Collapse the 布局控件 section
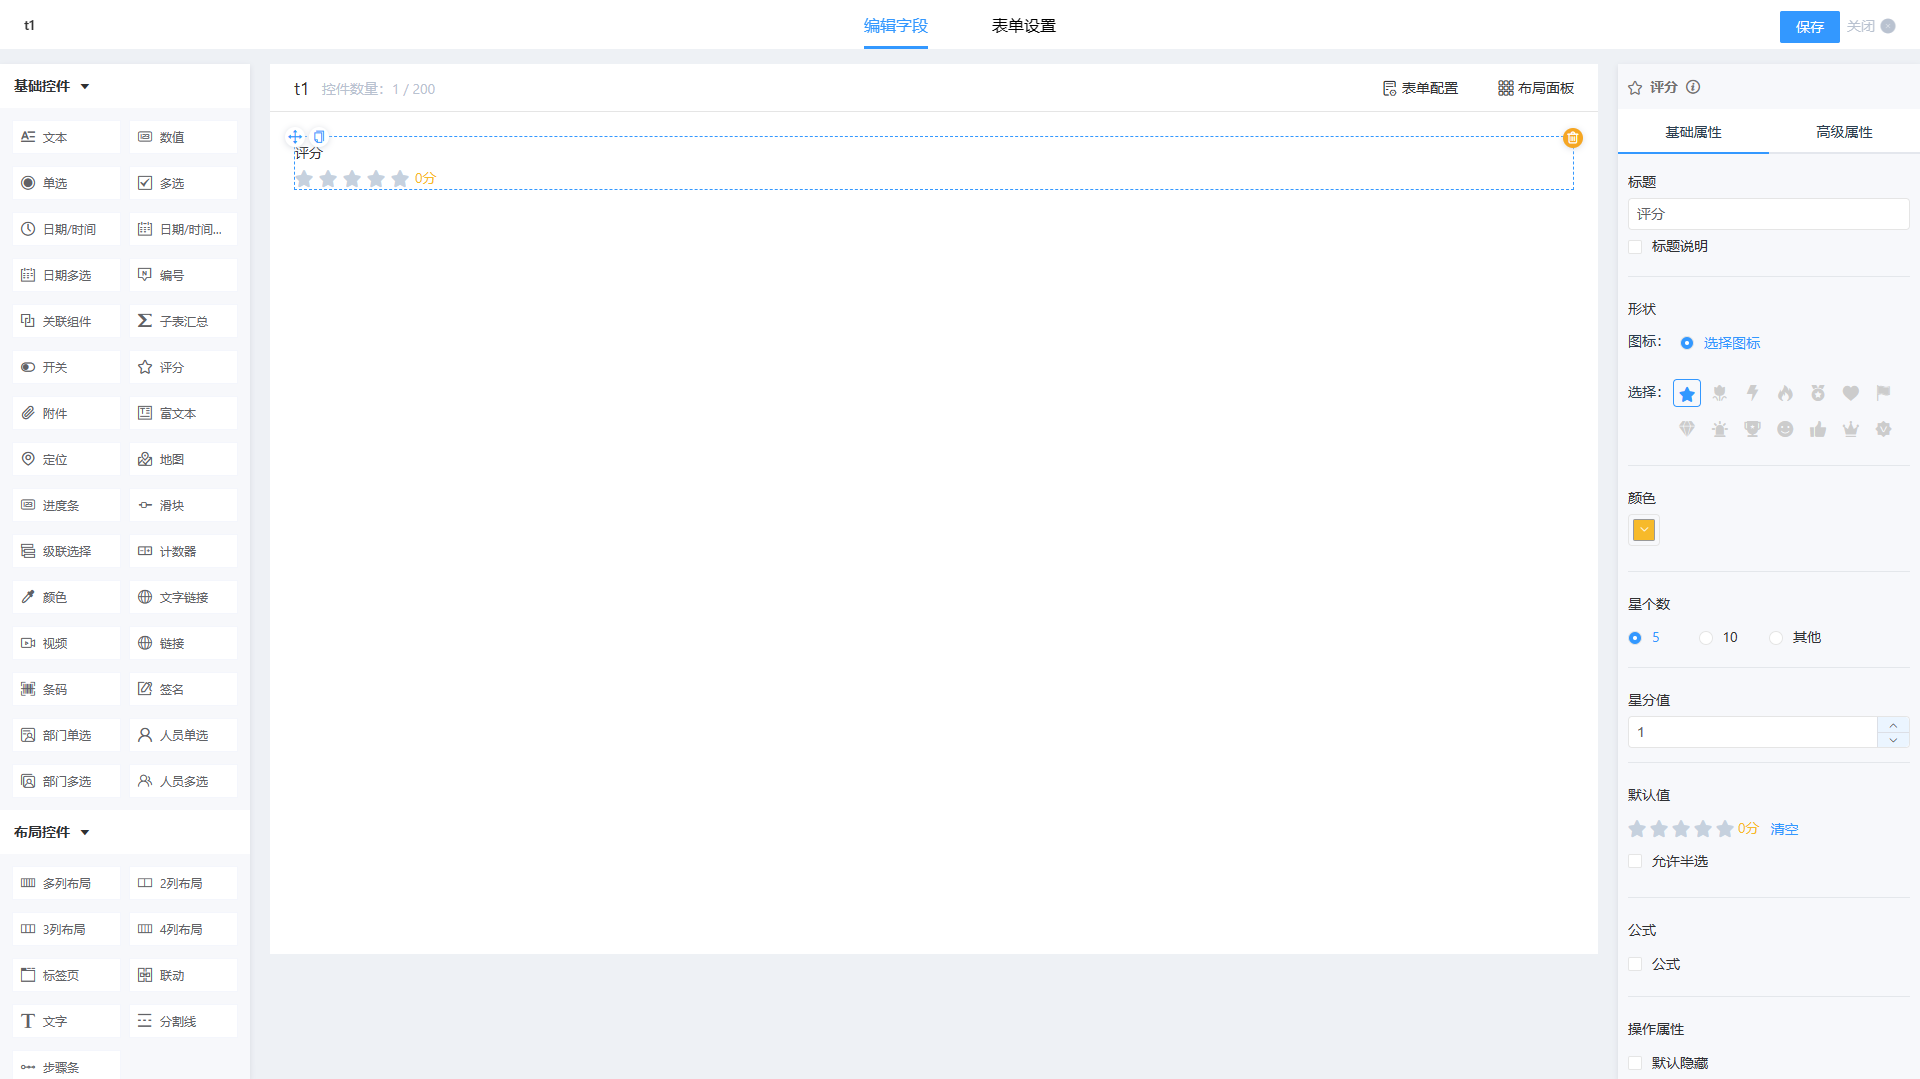The image size is (1920, 1079). click(x=85, y=832)
